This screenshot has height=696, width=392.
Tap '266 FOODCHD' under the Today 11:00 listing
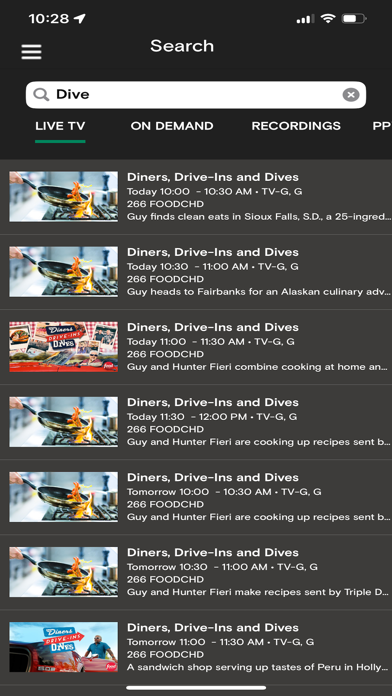click(166, 354)
